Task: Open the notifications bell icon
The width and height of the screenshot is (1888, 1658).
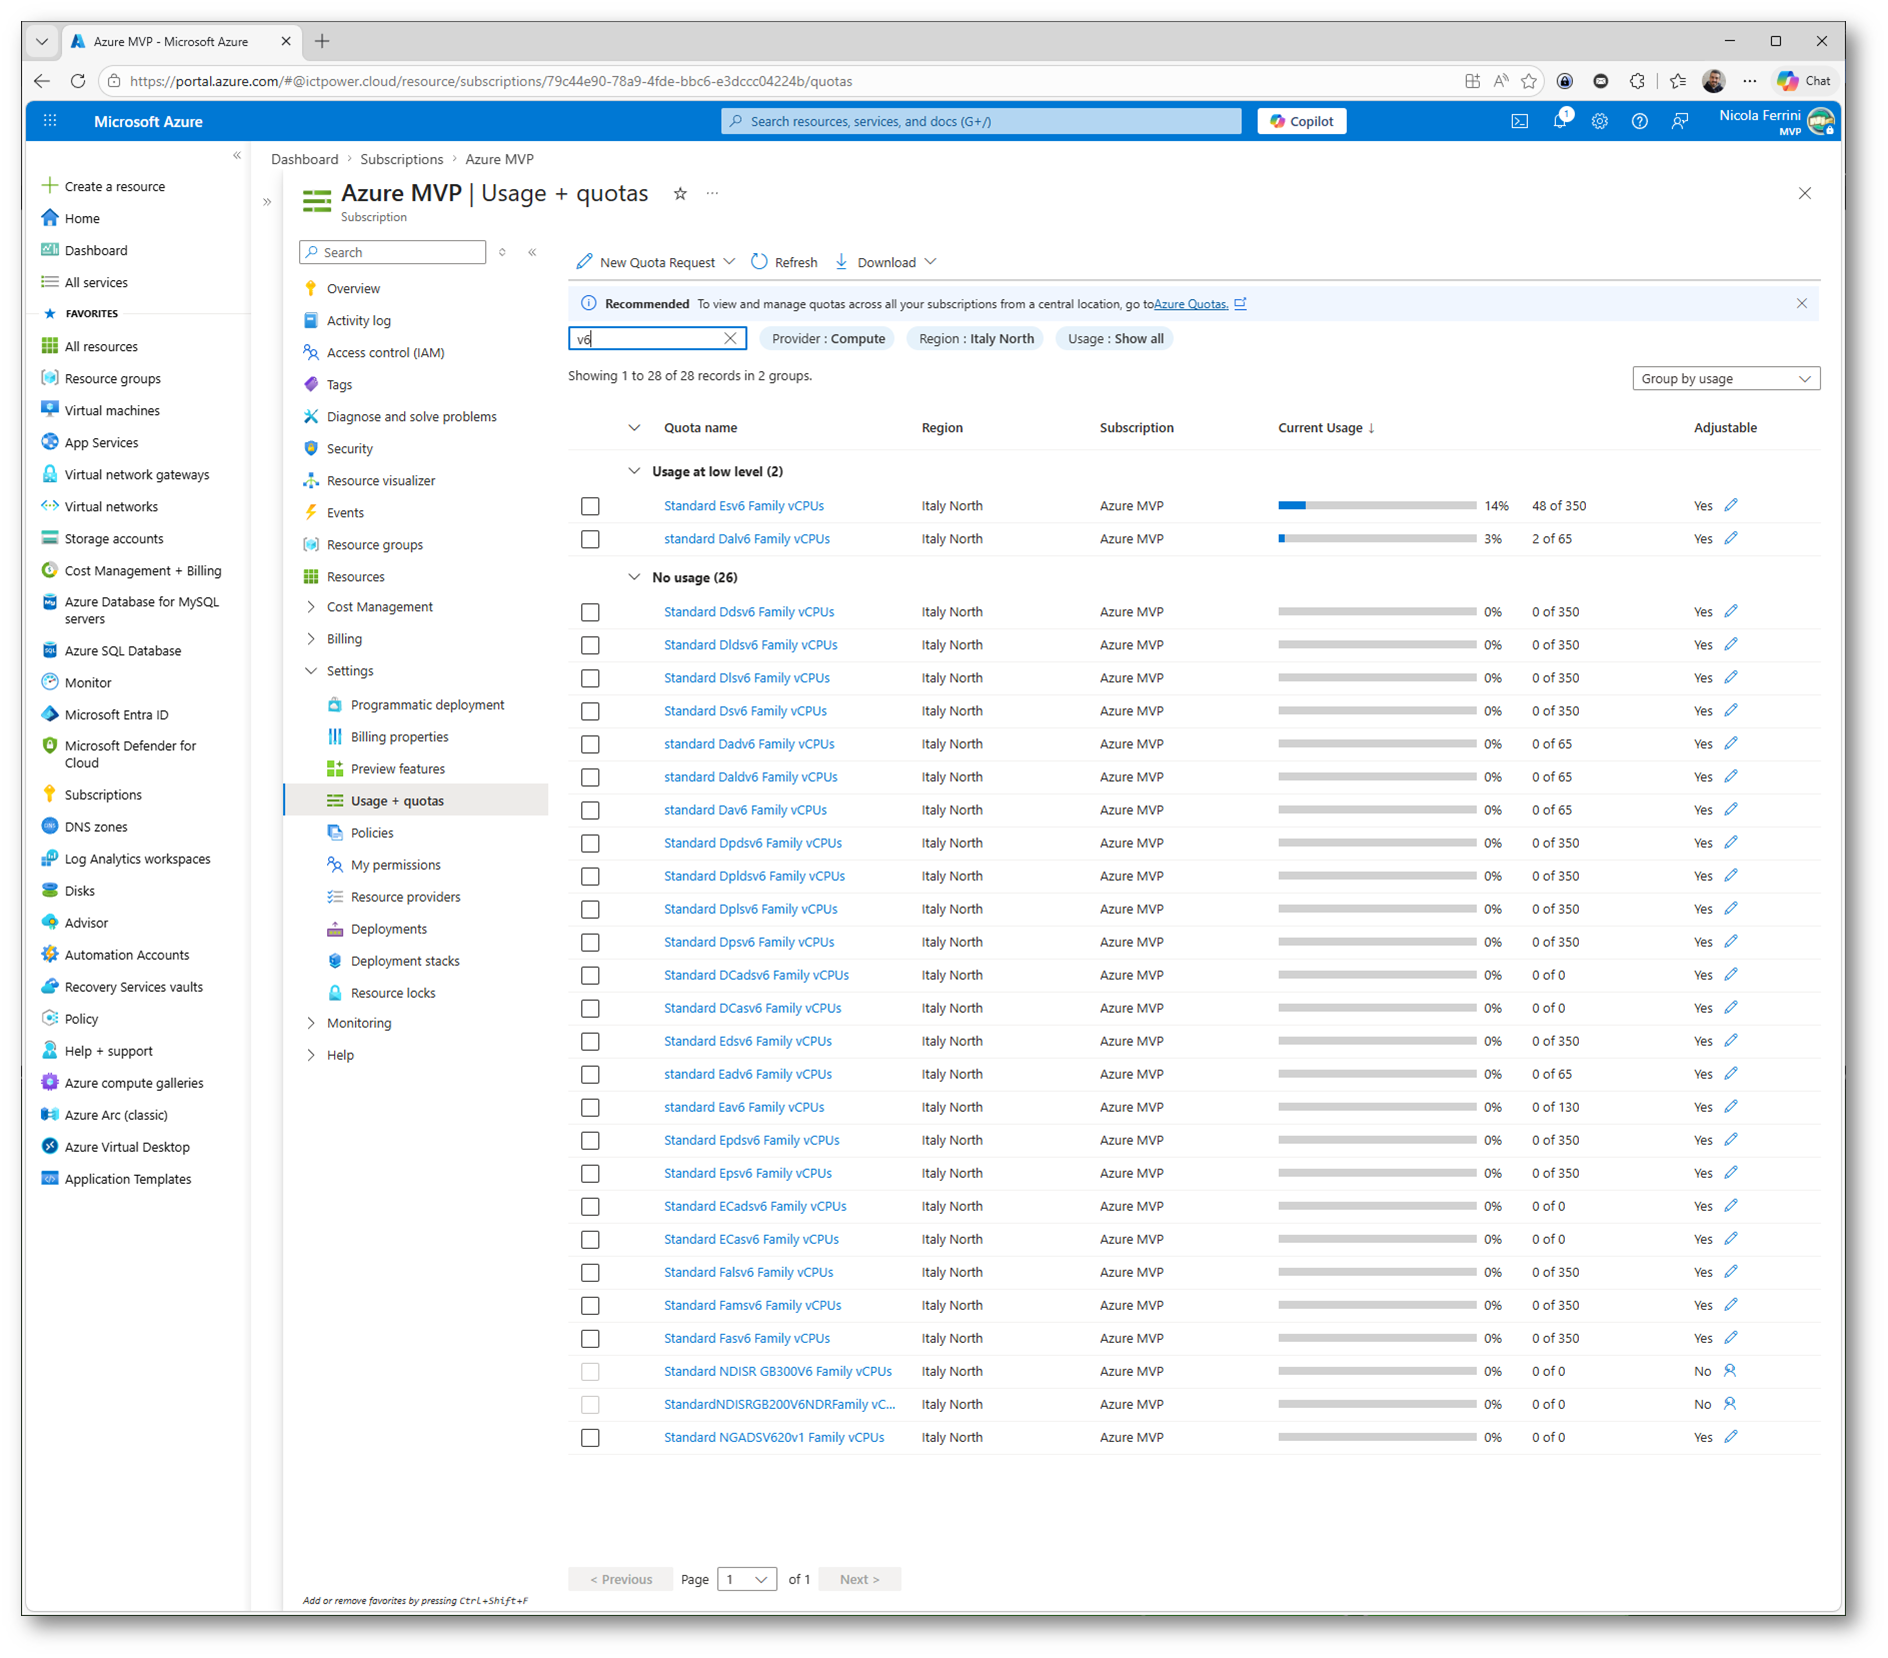Action: (1559, 122)
